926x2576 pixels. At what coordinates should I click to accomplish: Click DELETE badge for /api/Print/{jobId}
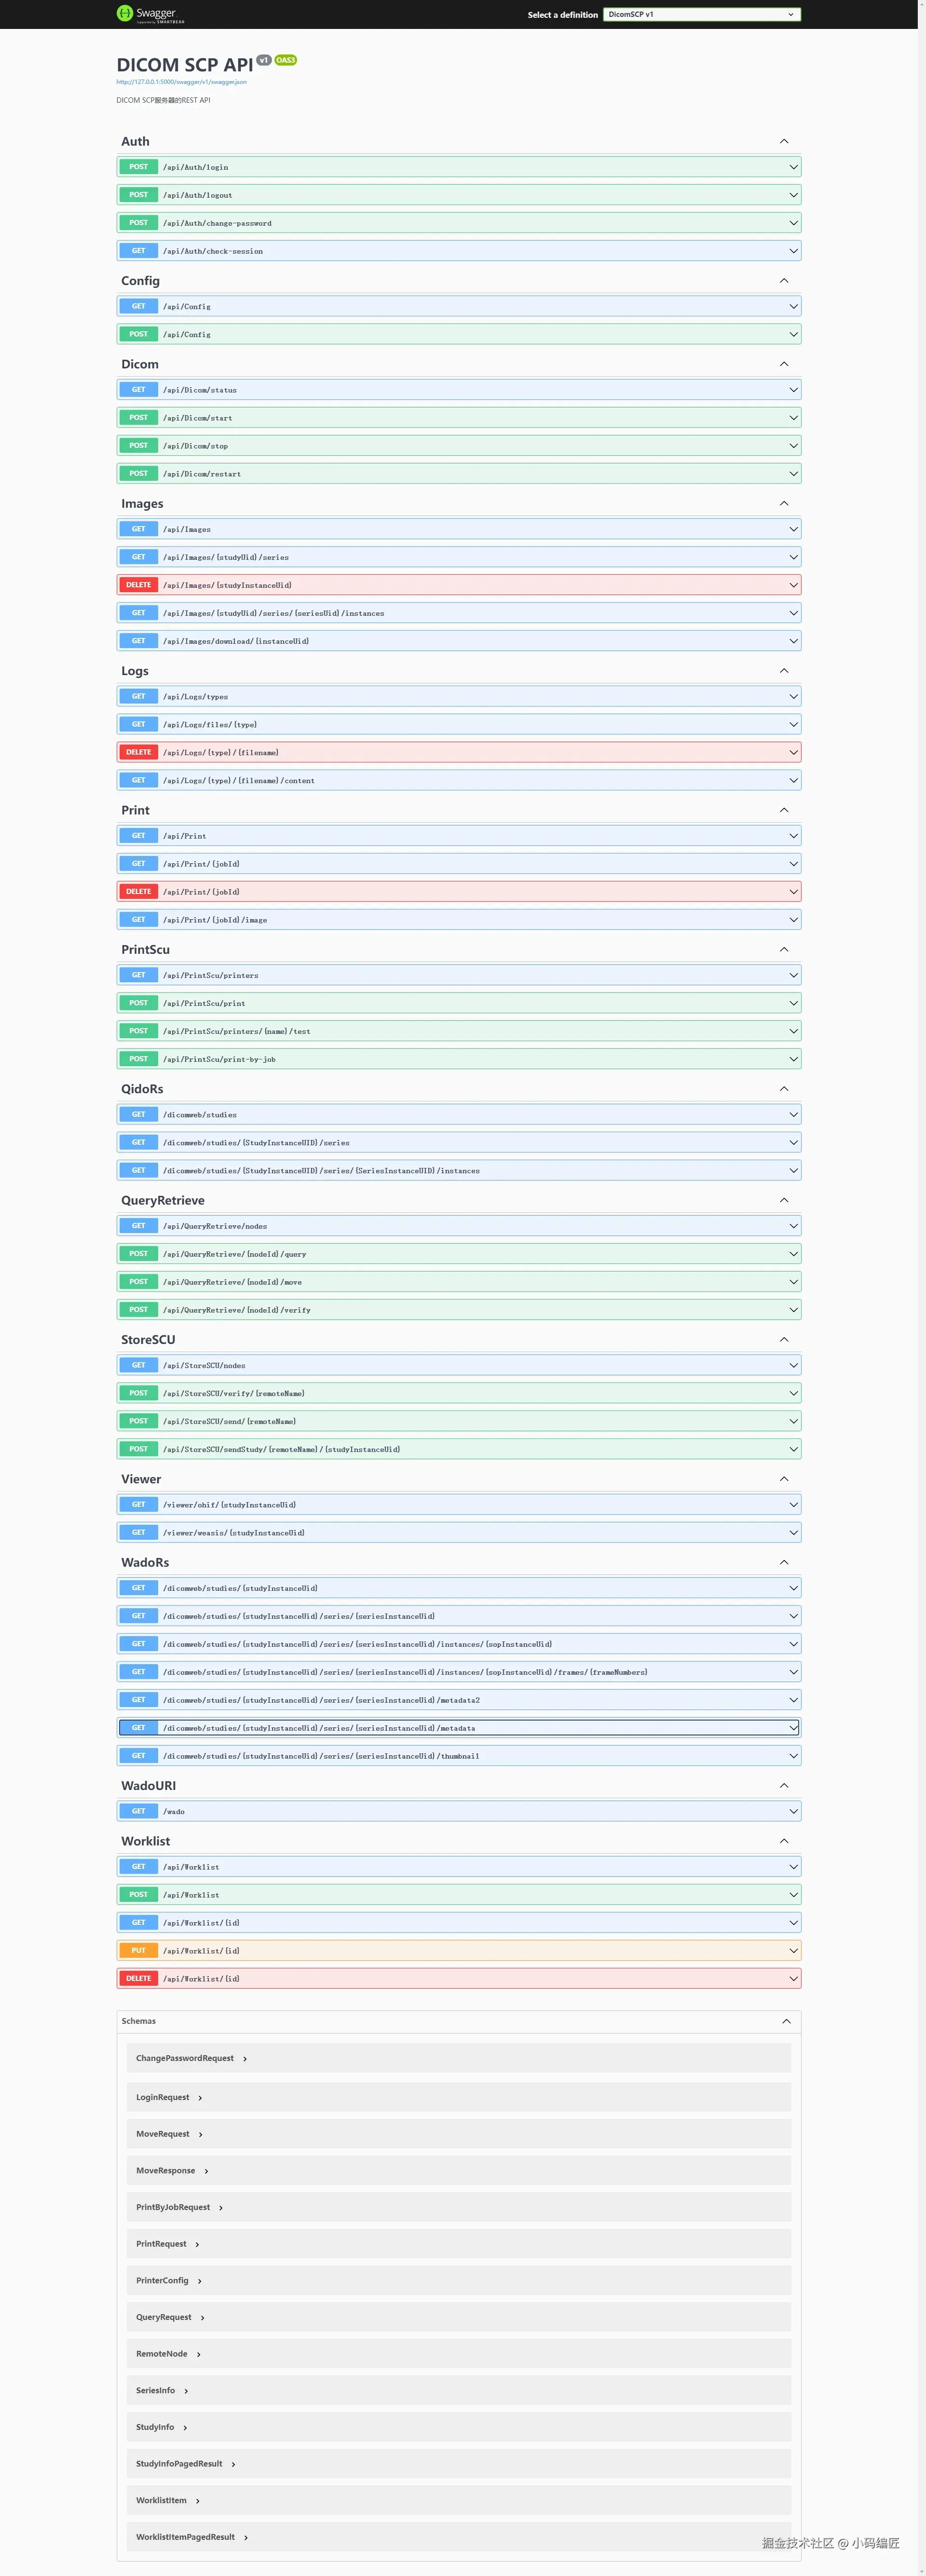(x=138, y=892)
